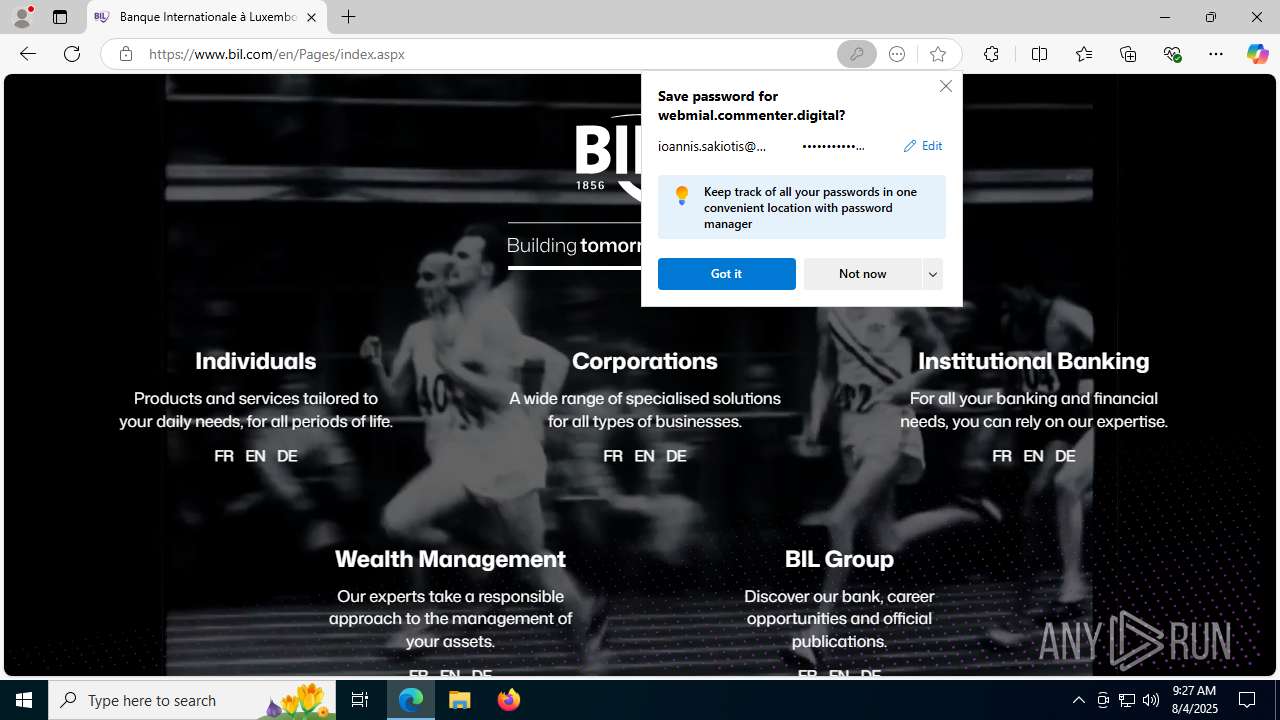This screenshot has width=1280, height=720.
Task: Click the password manager tip lightbulb
Action: (681, 195)
